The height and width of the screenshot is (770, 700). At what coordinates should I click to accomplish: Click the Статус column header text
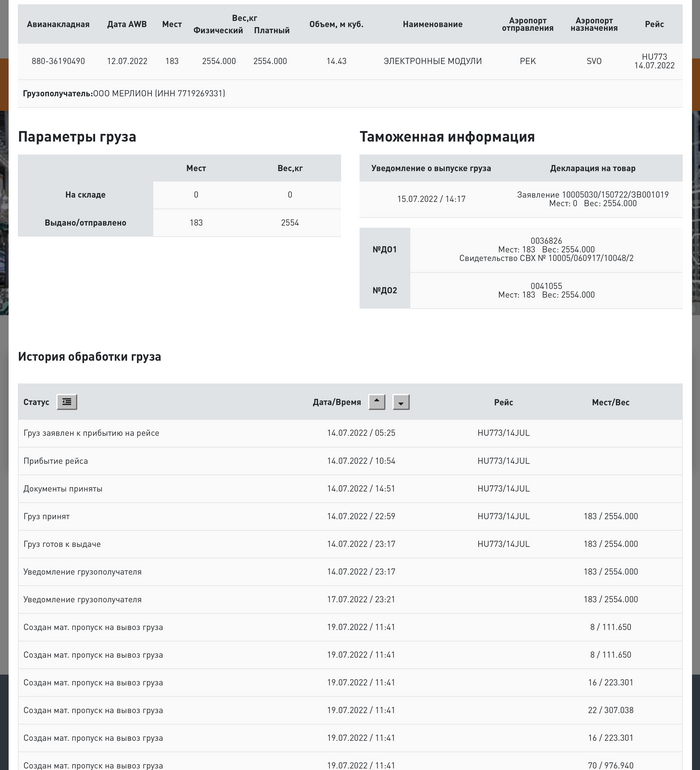(36, 402)
